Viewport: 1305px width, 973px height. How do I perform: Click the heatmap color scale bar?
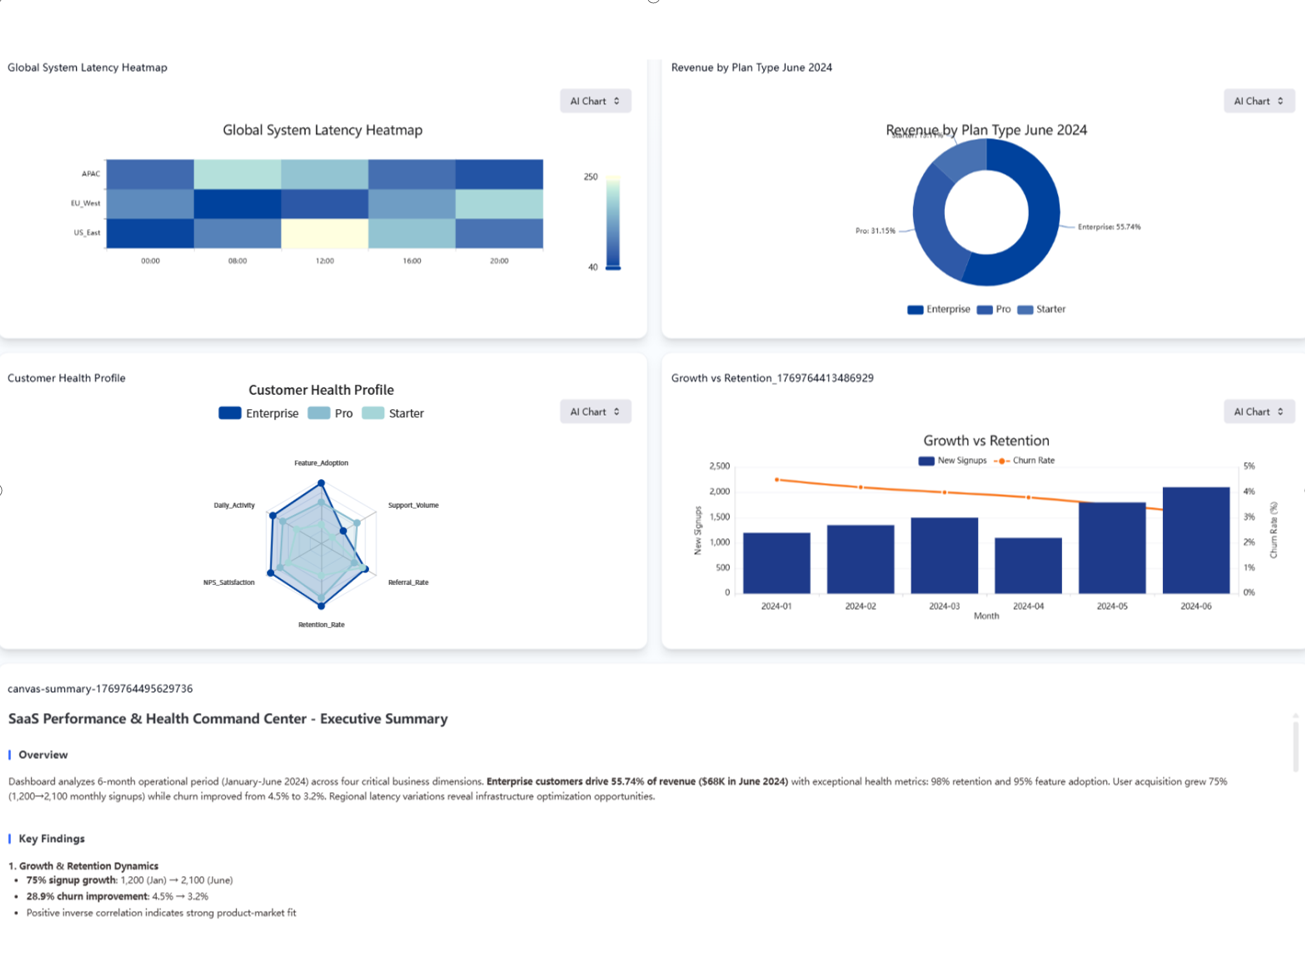[613, 220]
